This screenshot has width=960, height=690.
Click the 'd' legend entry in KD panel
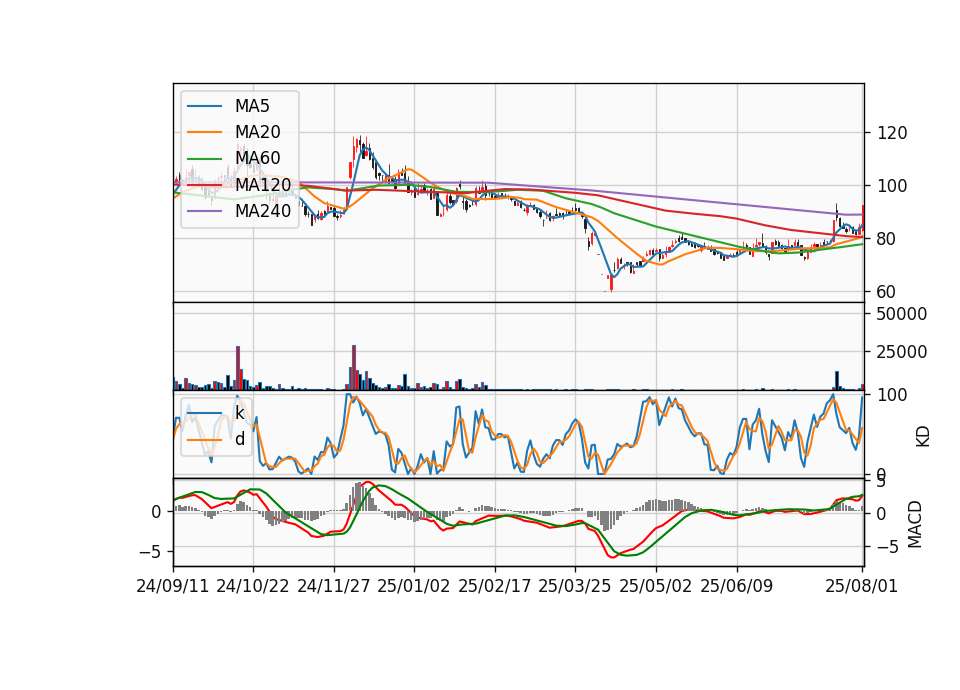(x=239, y=439)
